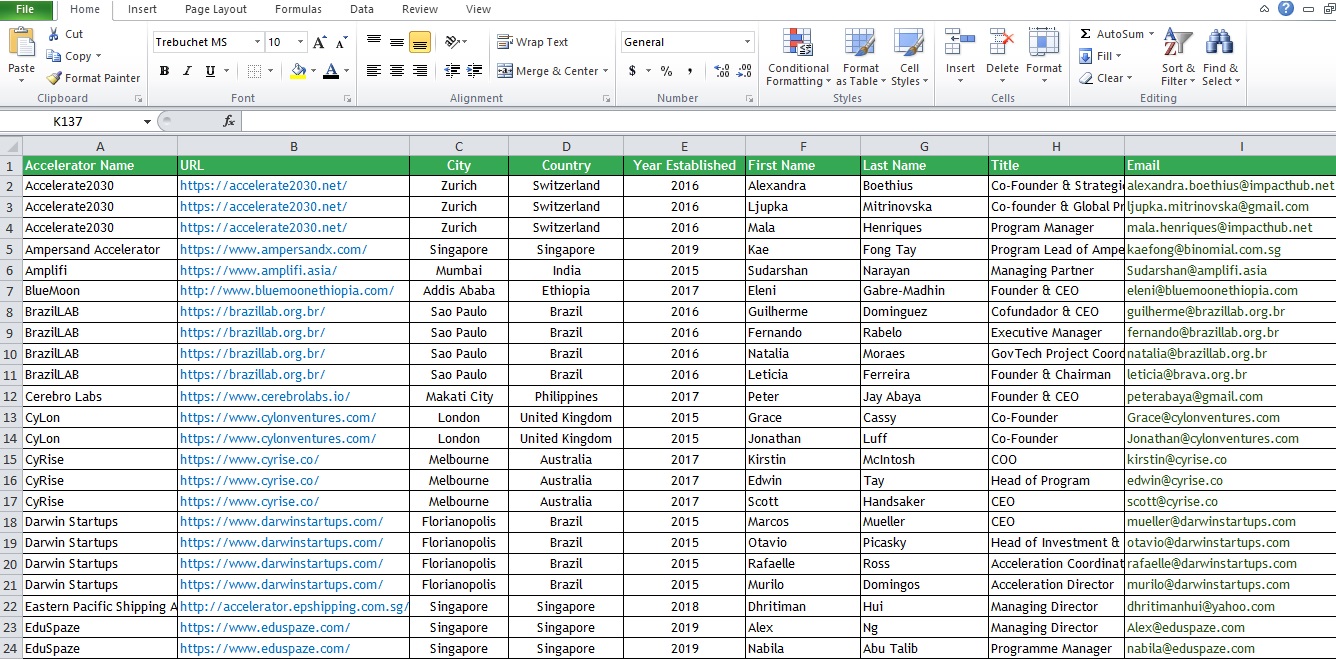Viewport: 1336px width, 660px height.
Task: Click the Percent Style number format icon
Action: pos(666,71)
